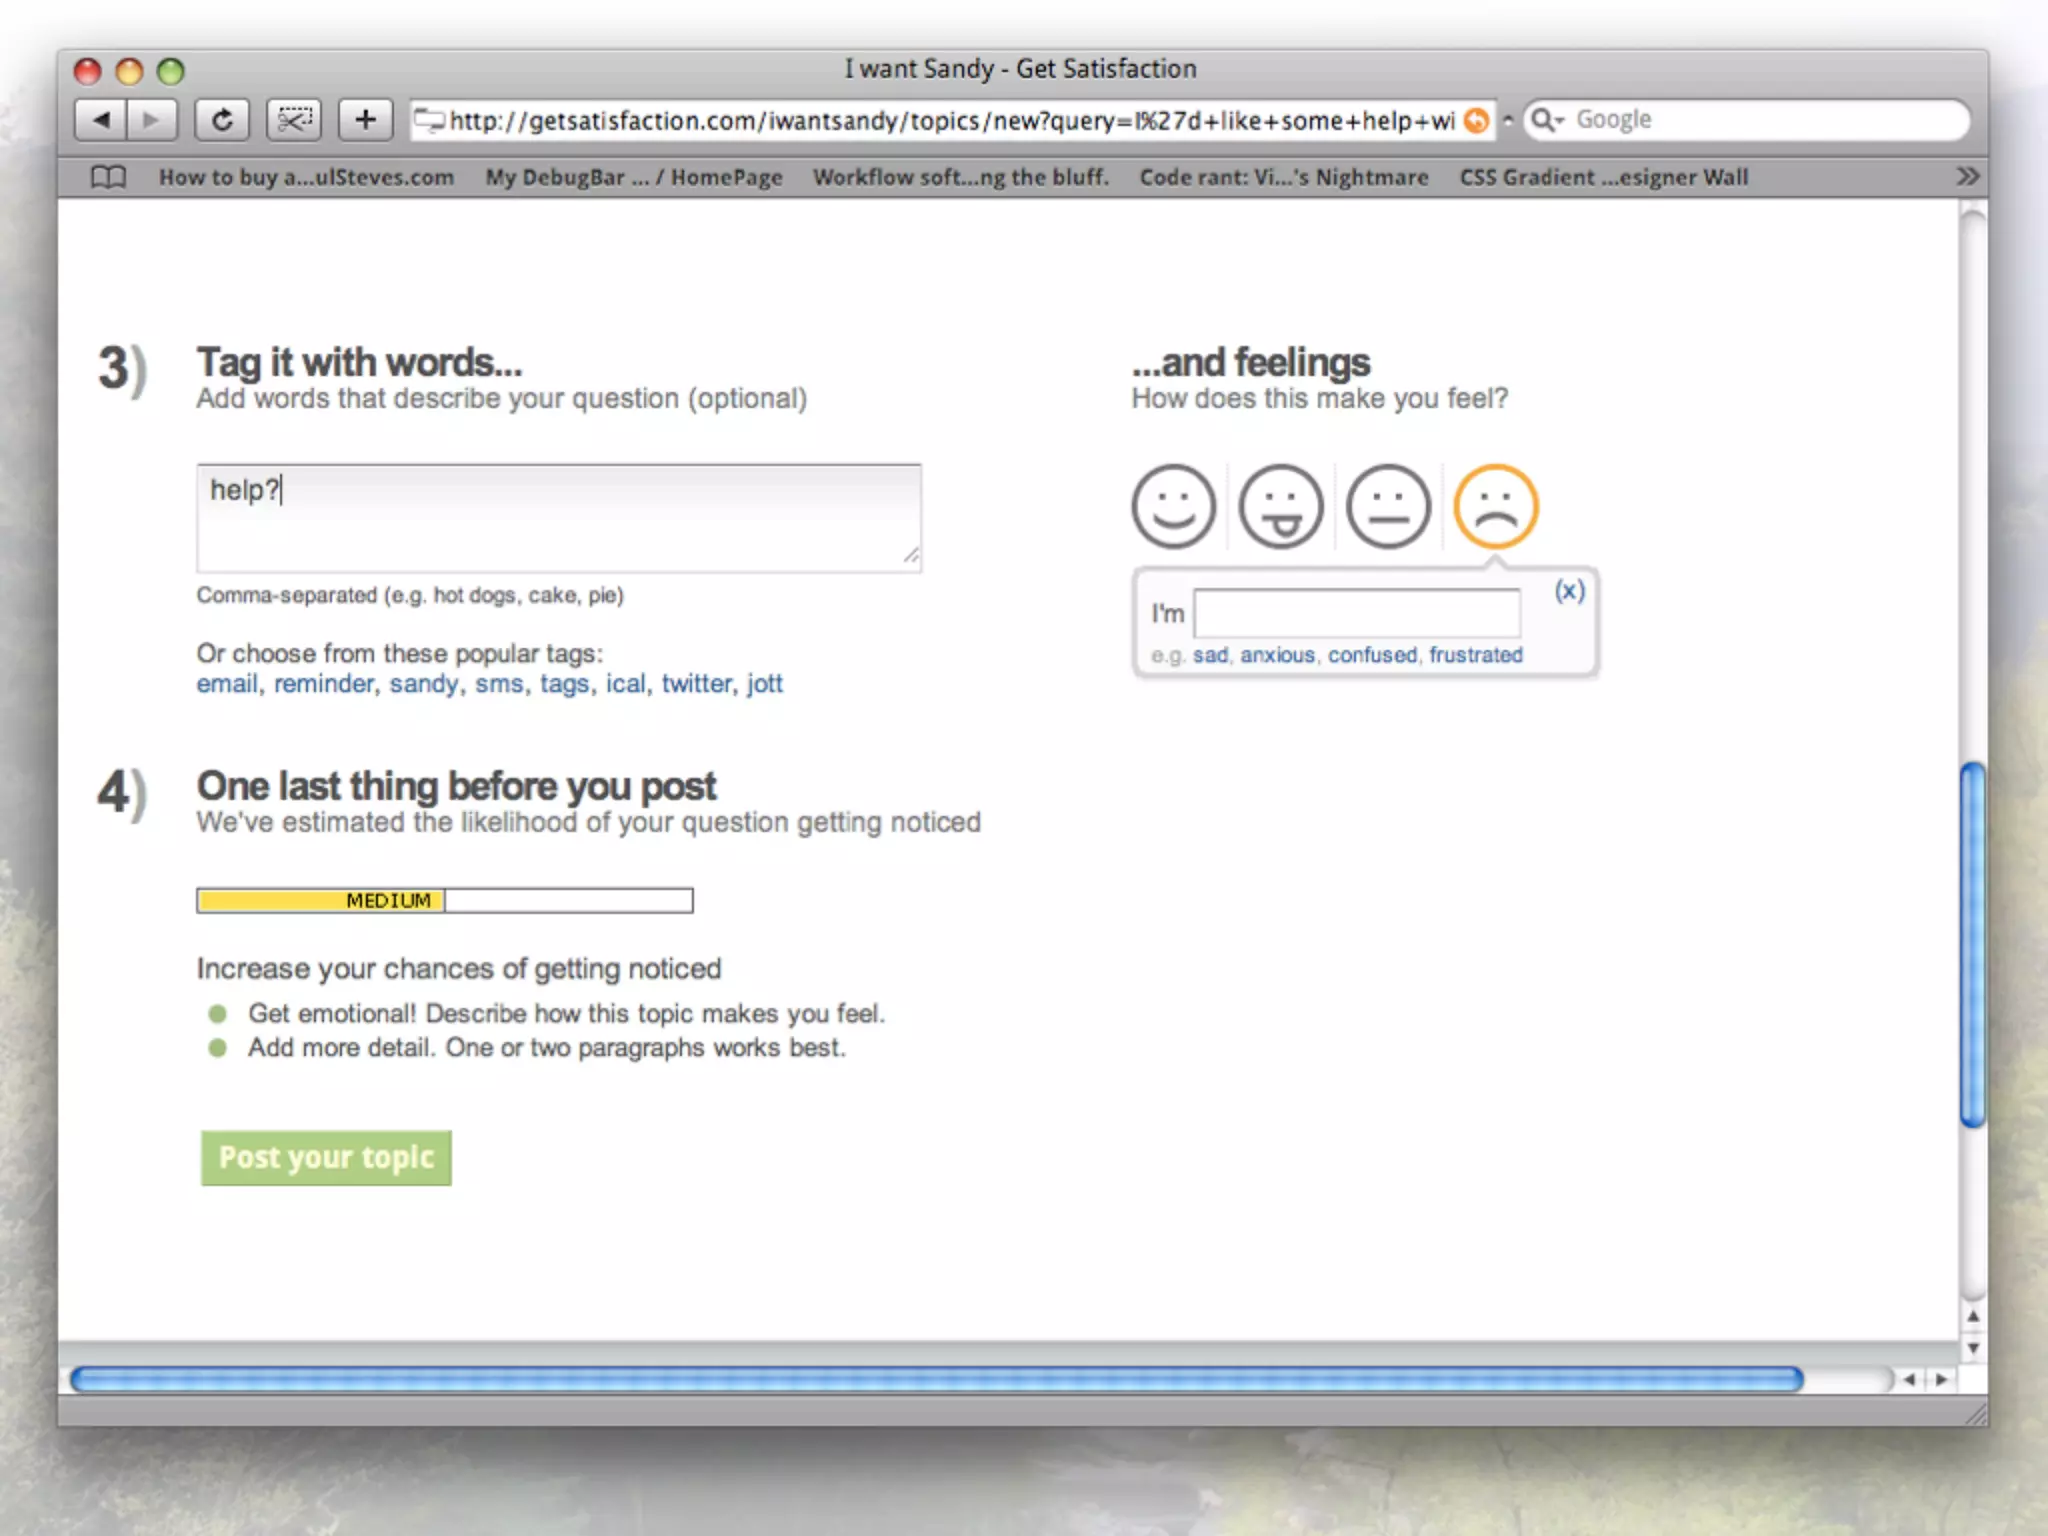Select the sad orange frowning face
This screenshot has height=1536, width=2048.
click(1495, 506)
